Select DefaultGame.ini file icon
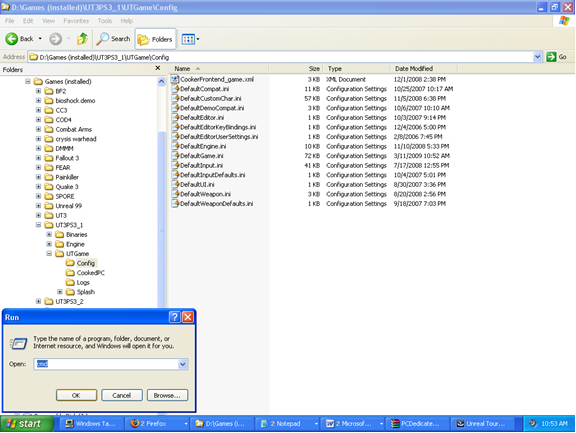 (x=175, y=156)
